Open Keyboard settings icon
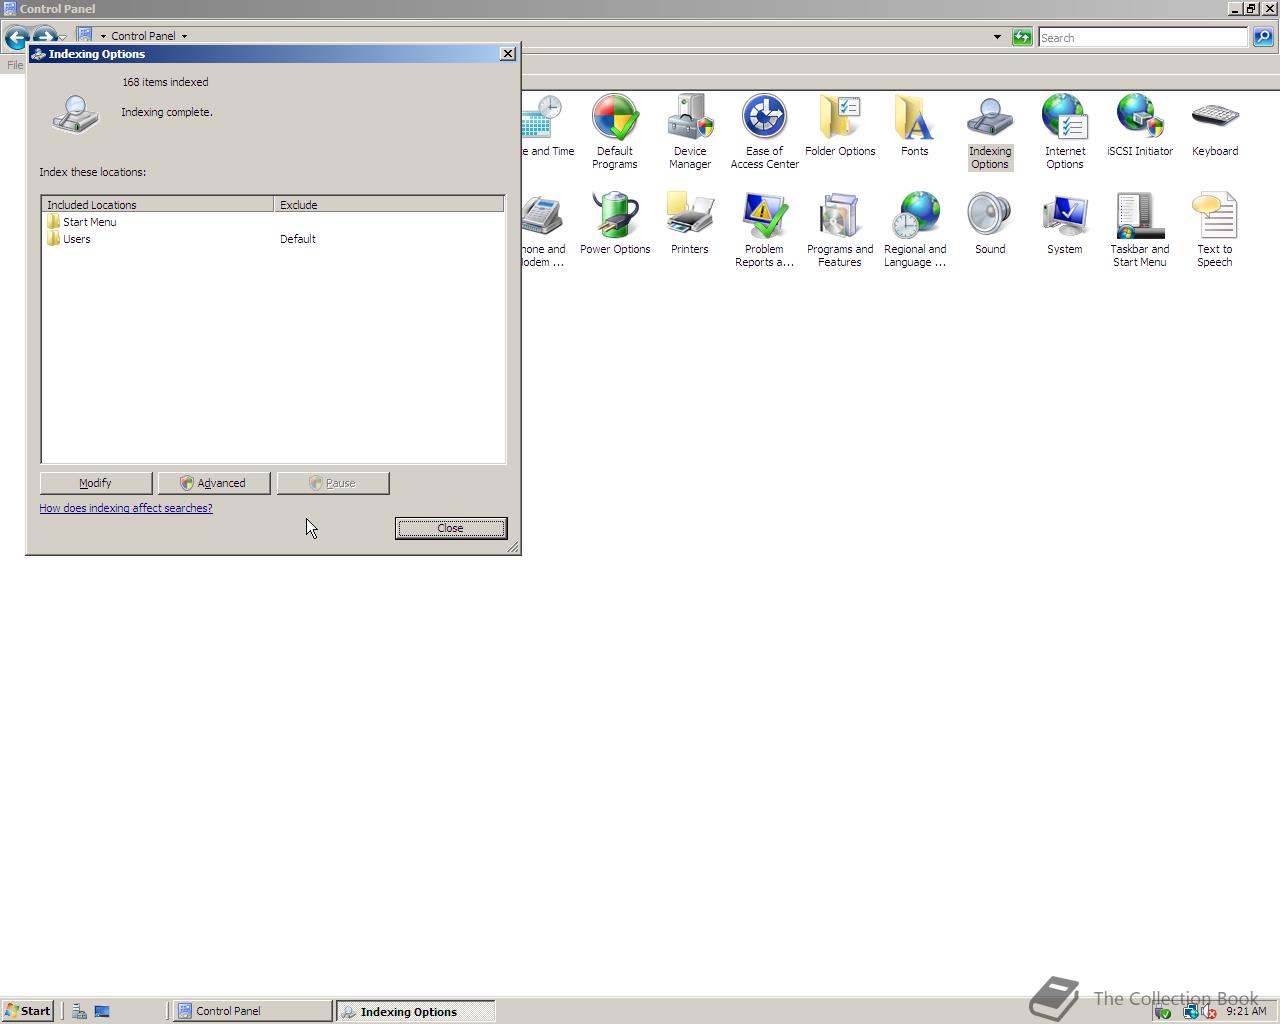 tap(1214, 125)
